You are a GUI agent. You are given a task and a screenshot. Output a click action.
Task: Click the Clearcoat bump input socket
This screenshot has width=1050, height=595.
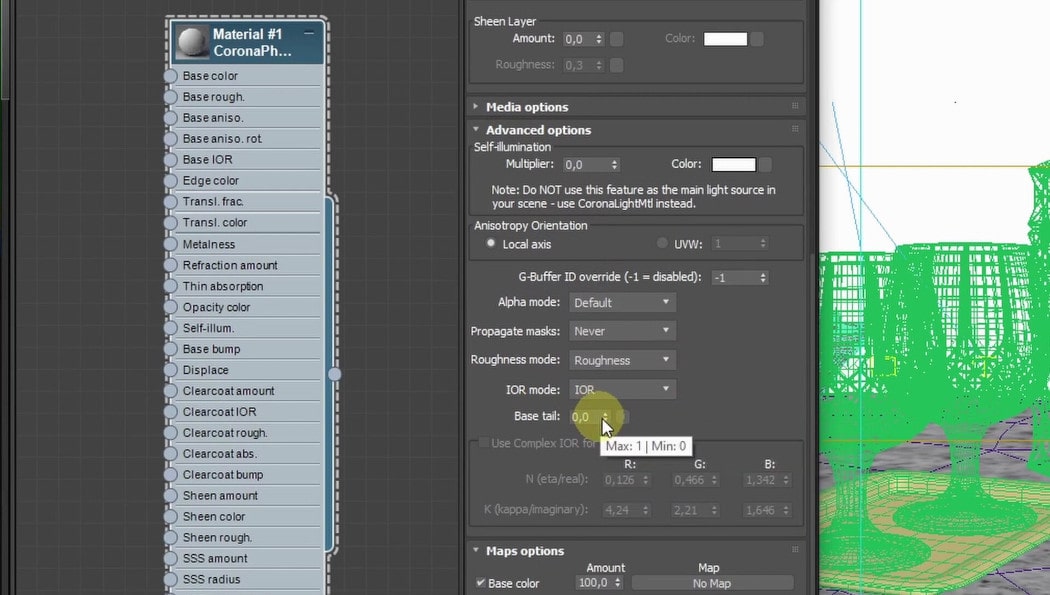(170, 475)
